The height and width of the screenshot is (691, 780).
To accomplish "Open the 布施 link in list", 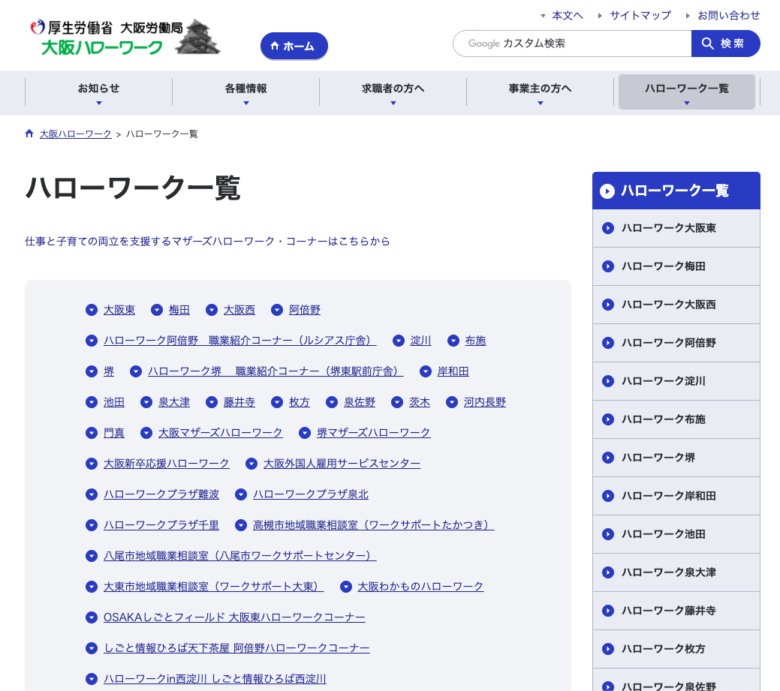I will (475, 341).
